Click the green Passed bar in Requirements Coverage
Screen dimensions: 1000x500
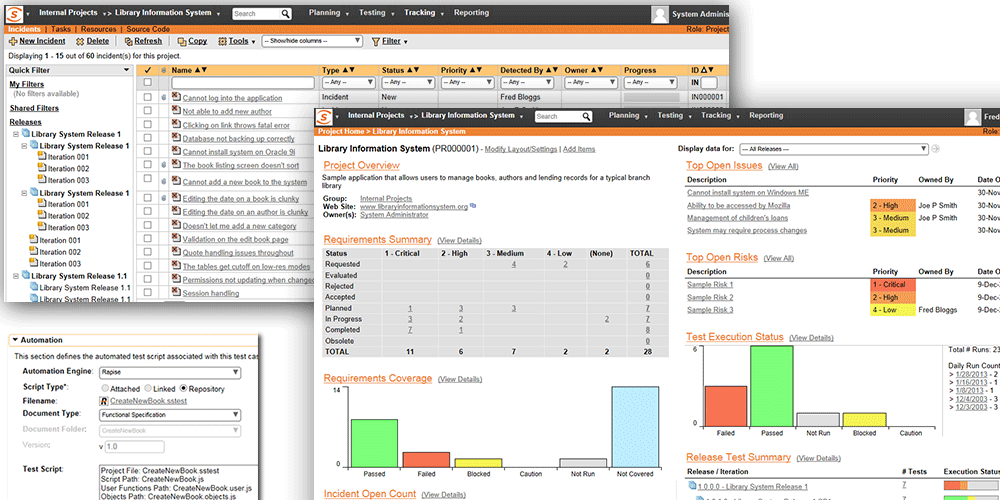tap(374, 443)
